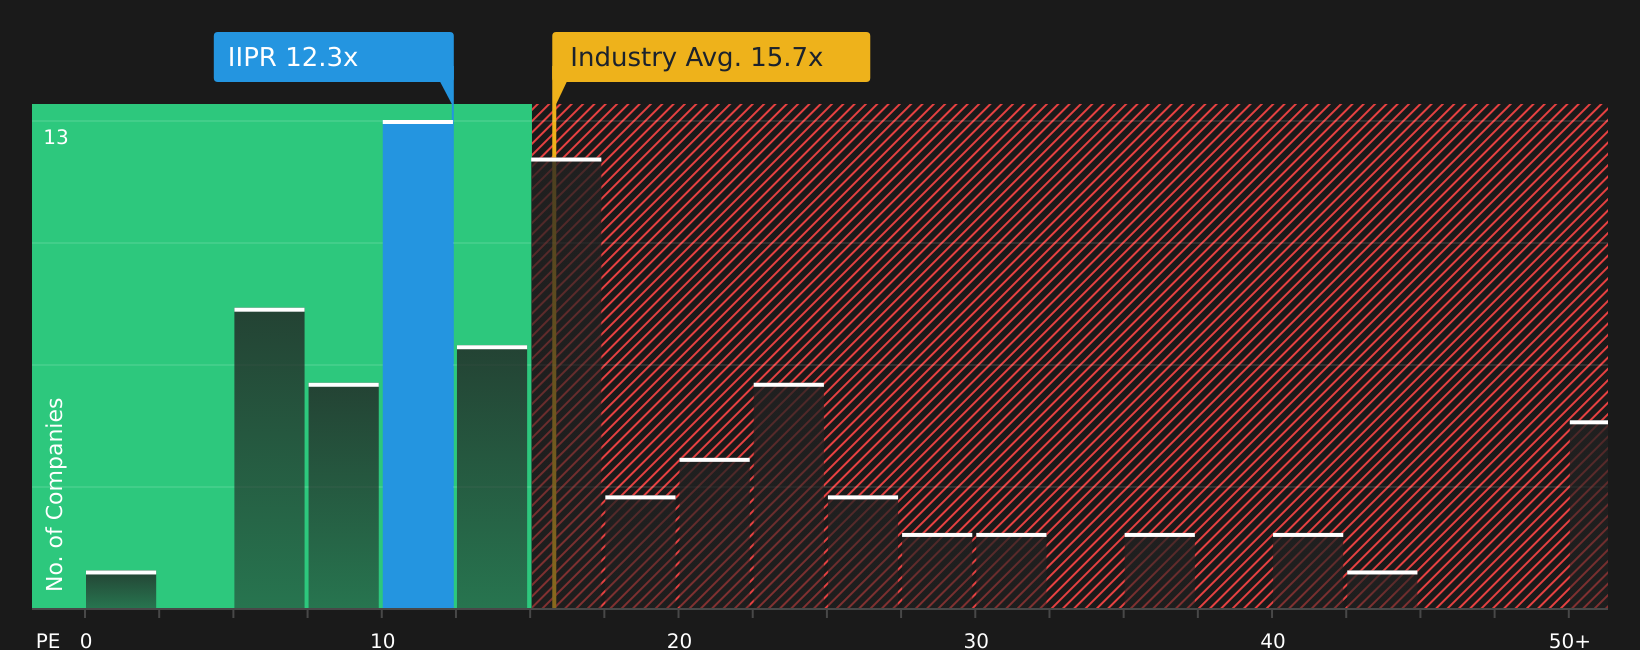Select the small bar at PE 0

coord(121,590)
